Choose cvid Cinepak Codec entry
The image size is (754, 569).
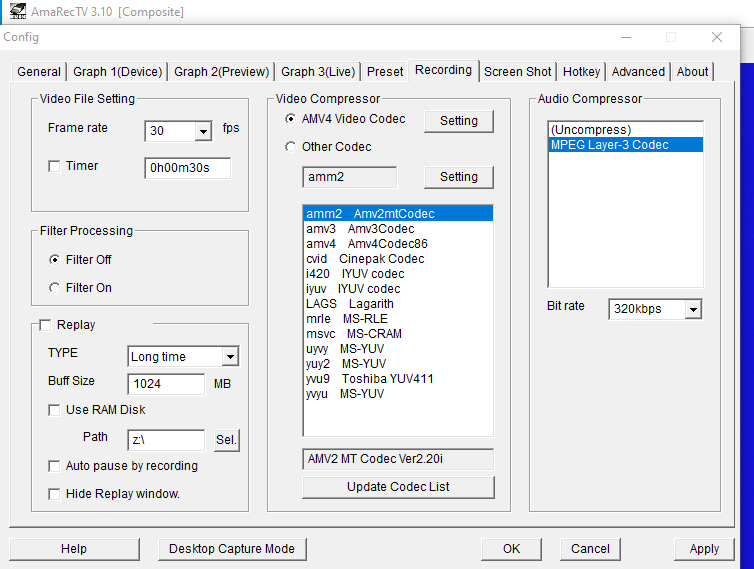click(398, 259)
